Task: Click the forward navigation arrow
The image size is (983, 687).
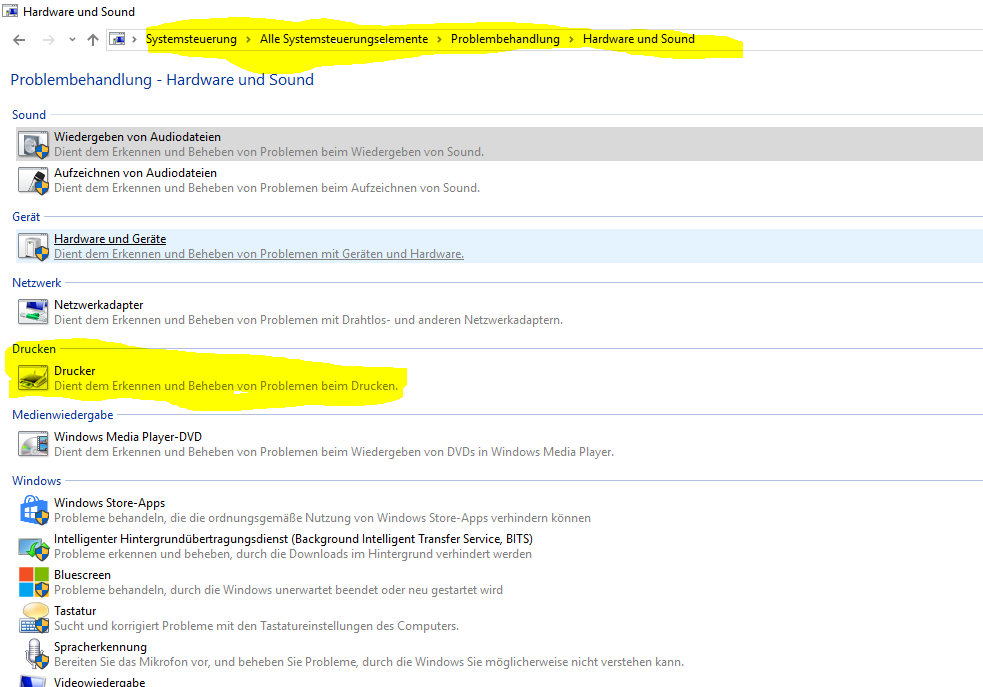Action: pos(48,40)
